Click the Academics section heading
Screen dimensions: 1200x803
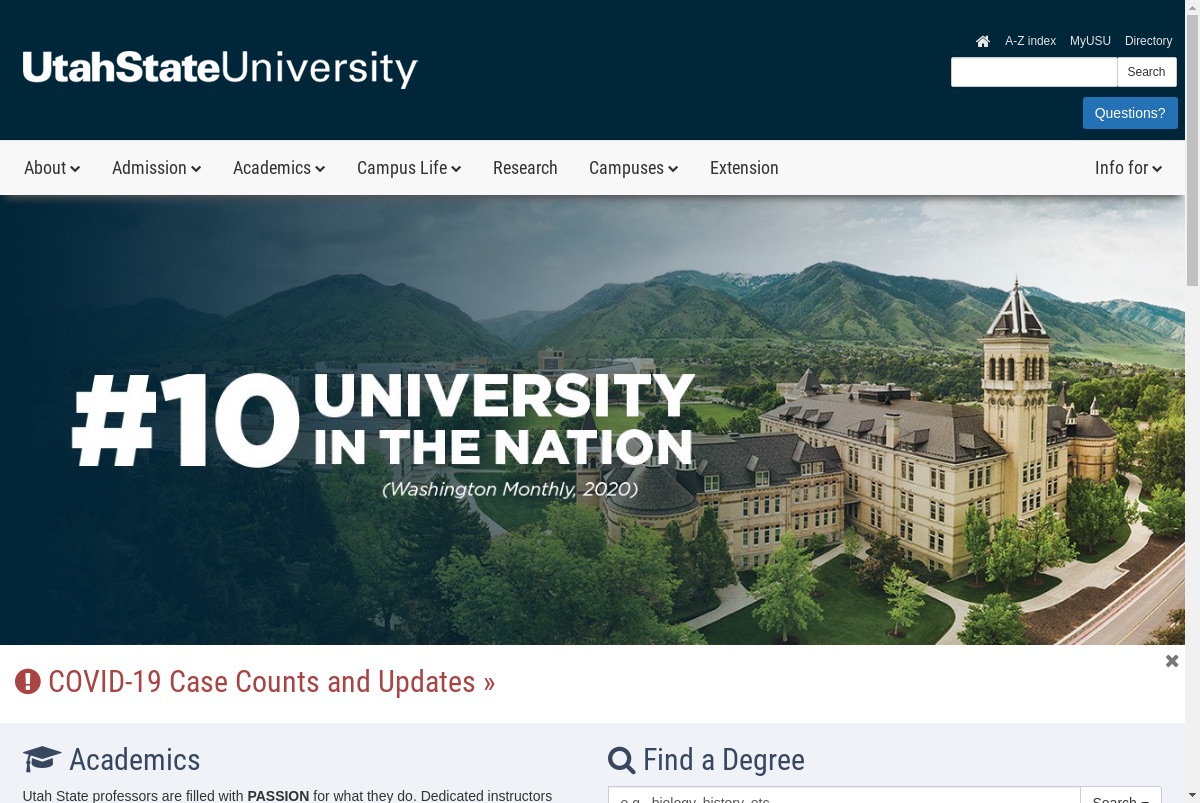(135, 760)
